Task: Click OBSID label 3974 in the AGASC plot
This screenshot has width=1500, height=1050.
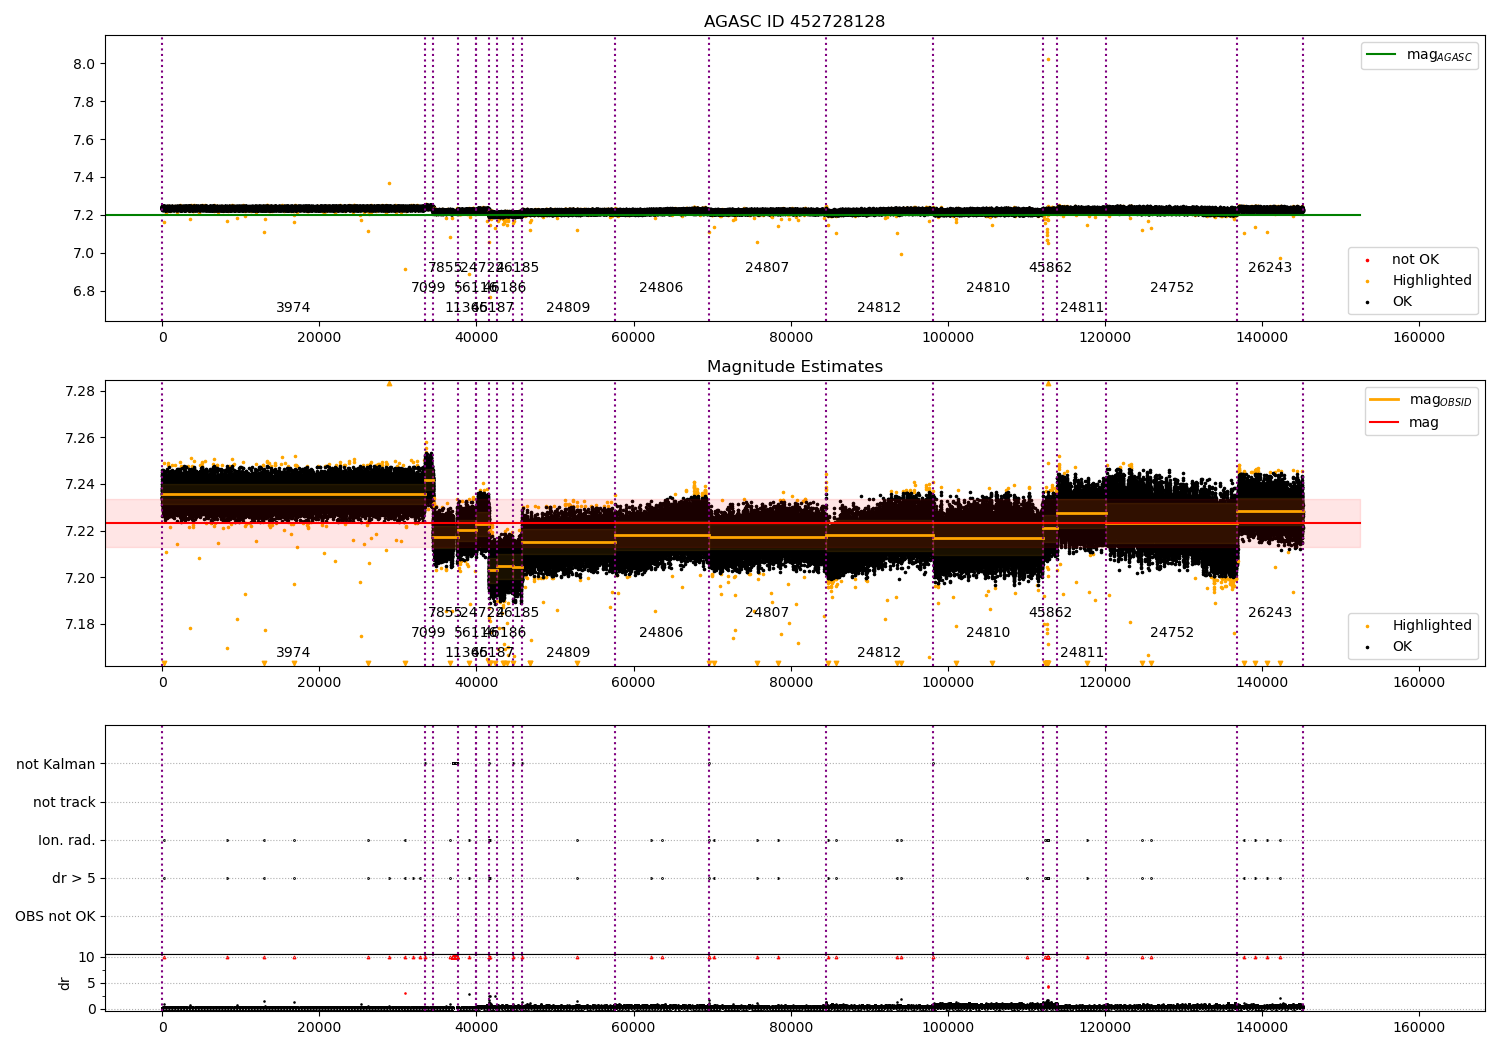Action: 293,308
